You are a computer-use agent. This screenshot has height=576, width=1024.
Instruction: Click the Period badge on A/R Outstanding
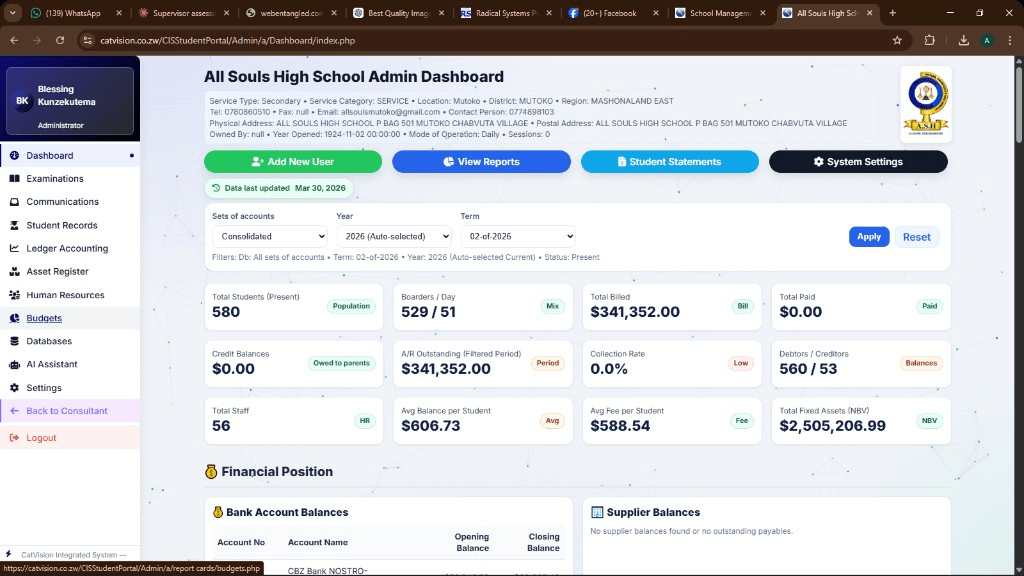click(547, 363)
